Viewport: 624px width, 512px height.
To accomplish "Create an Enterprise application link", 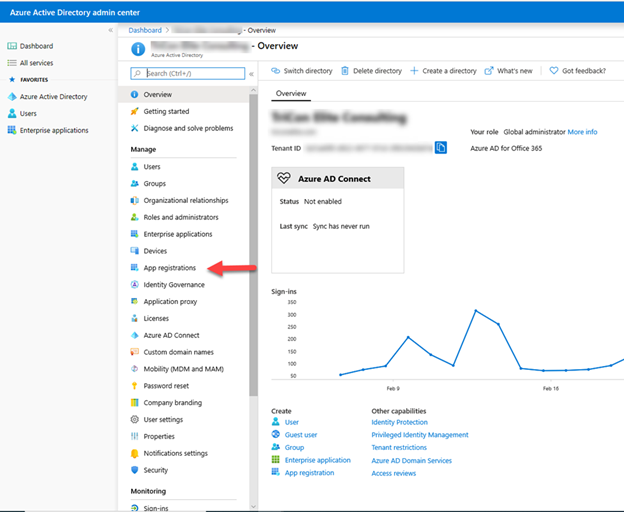I will click(318, 460).
